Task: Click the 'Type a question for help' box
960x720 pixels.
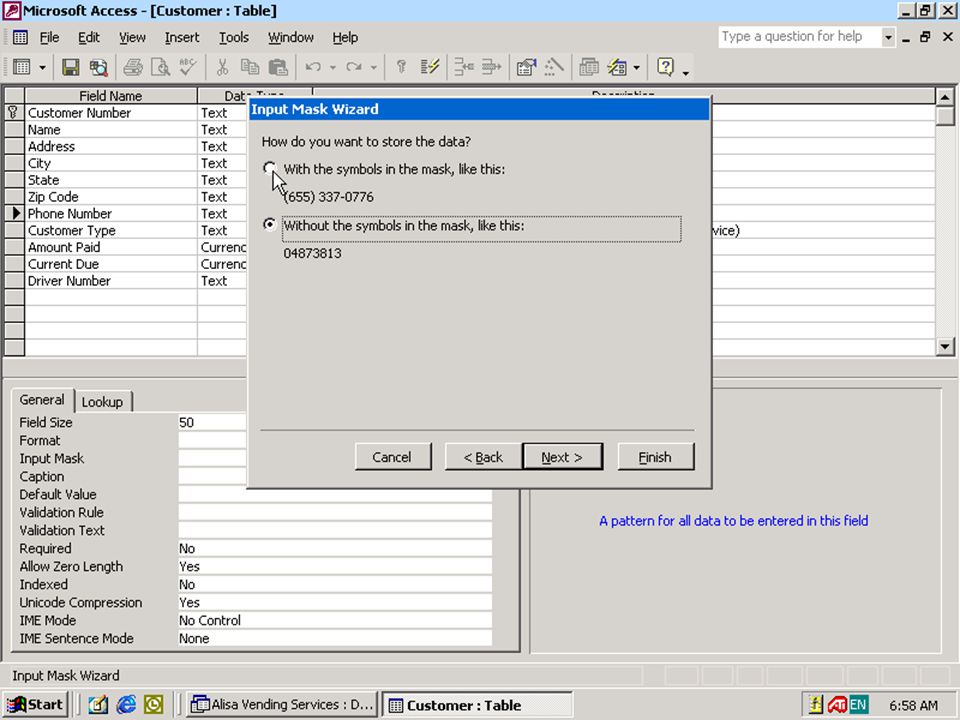Action: (800, 37)
